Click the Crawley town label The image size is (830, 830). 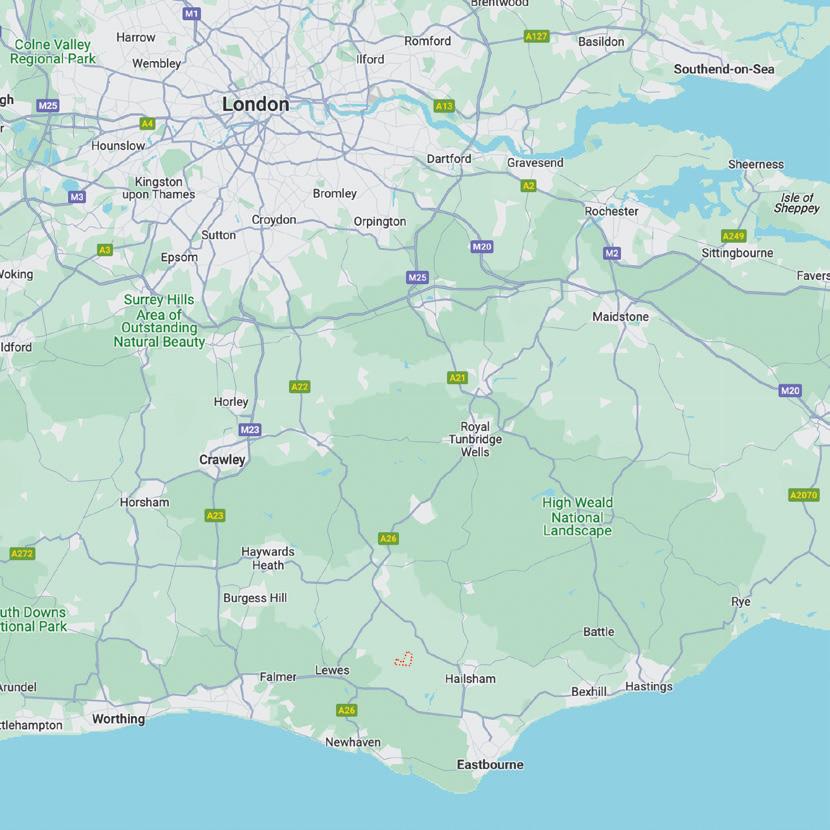pos(222,459)
